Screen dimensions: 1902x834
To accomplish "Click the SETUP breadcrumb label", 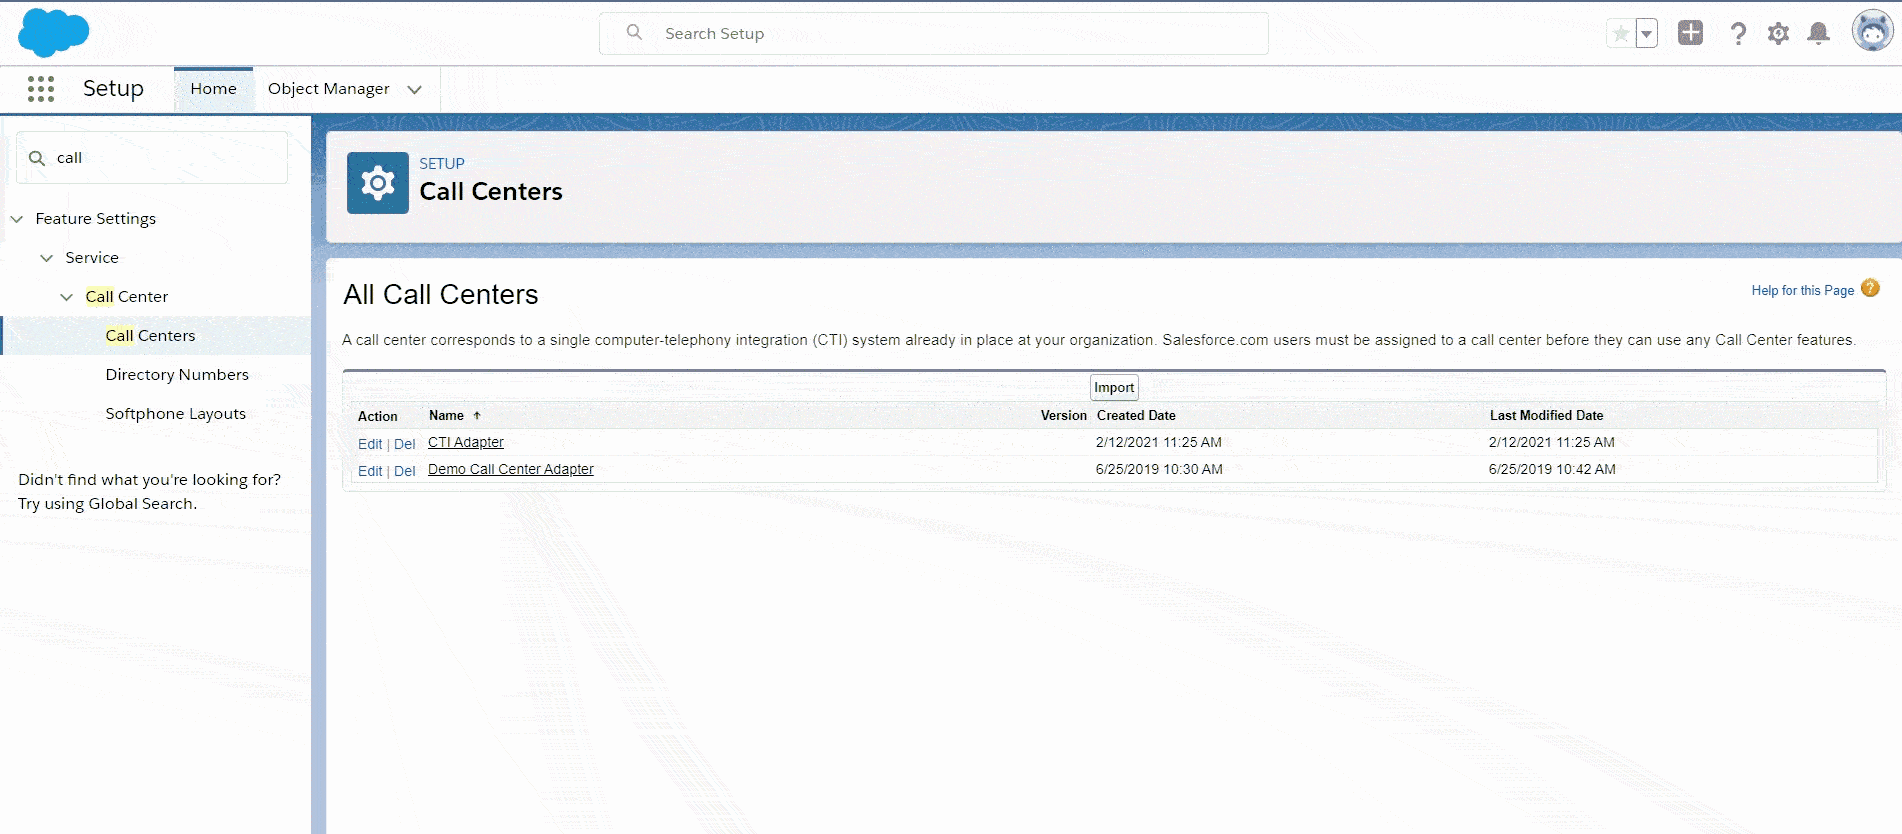I will click(442, 164).
